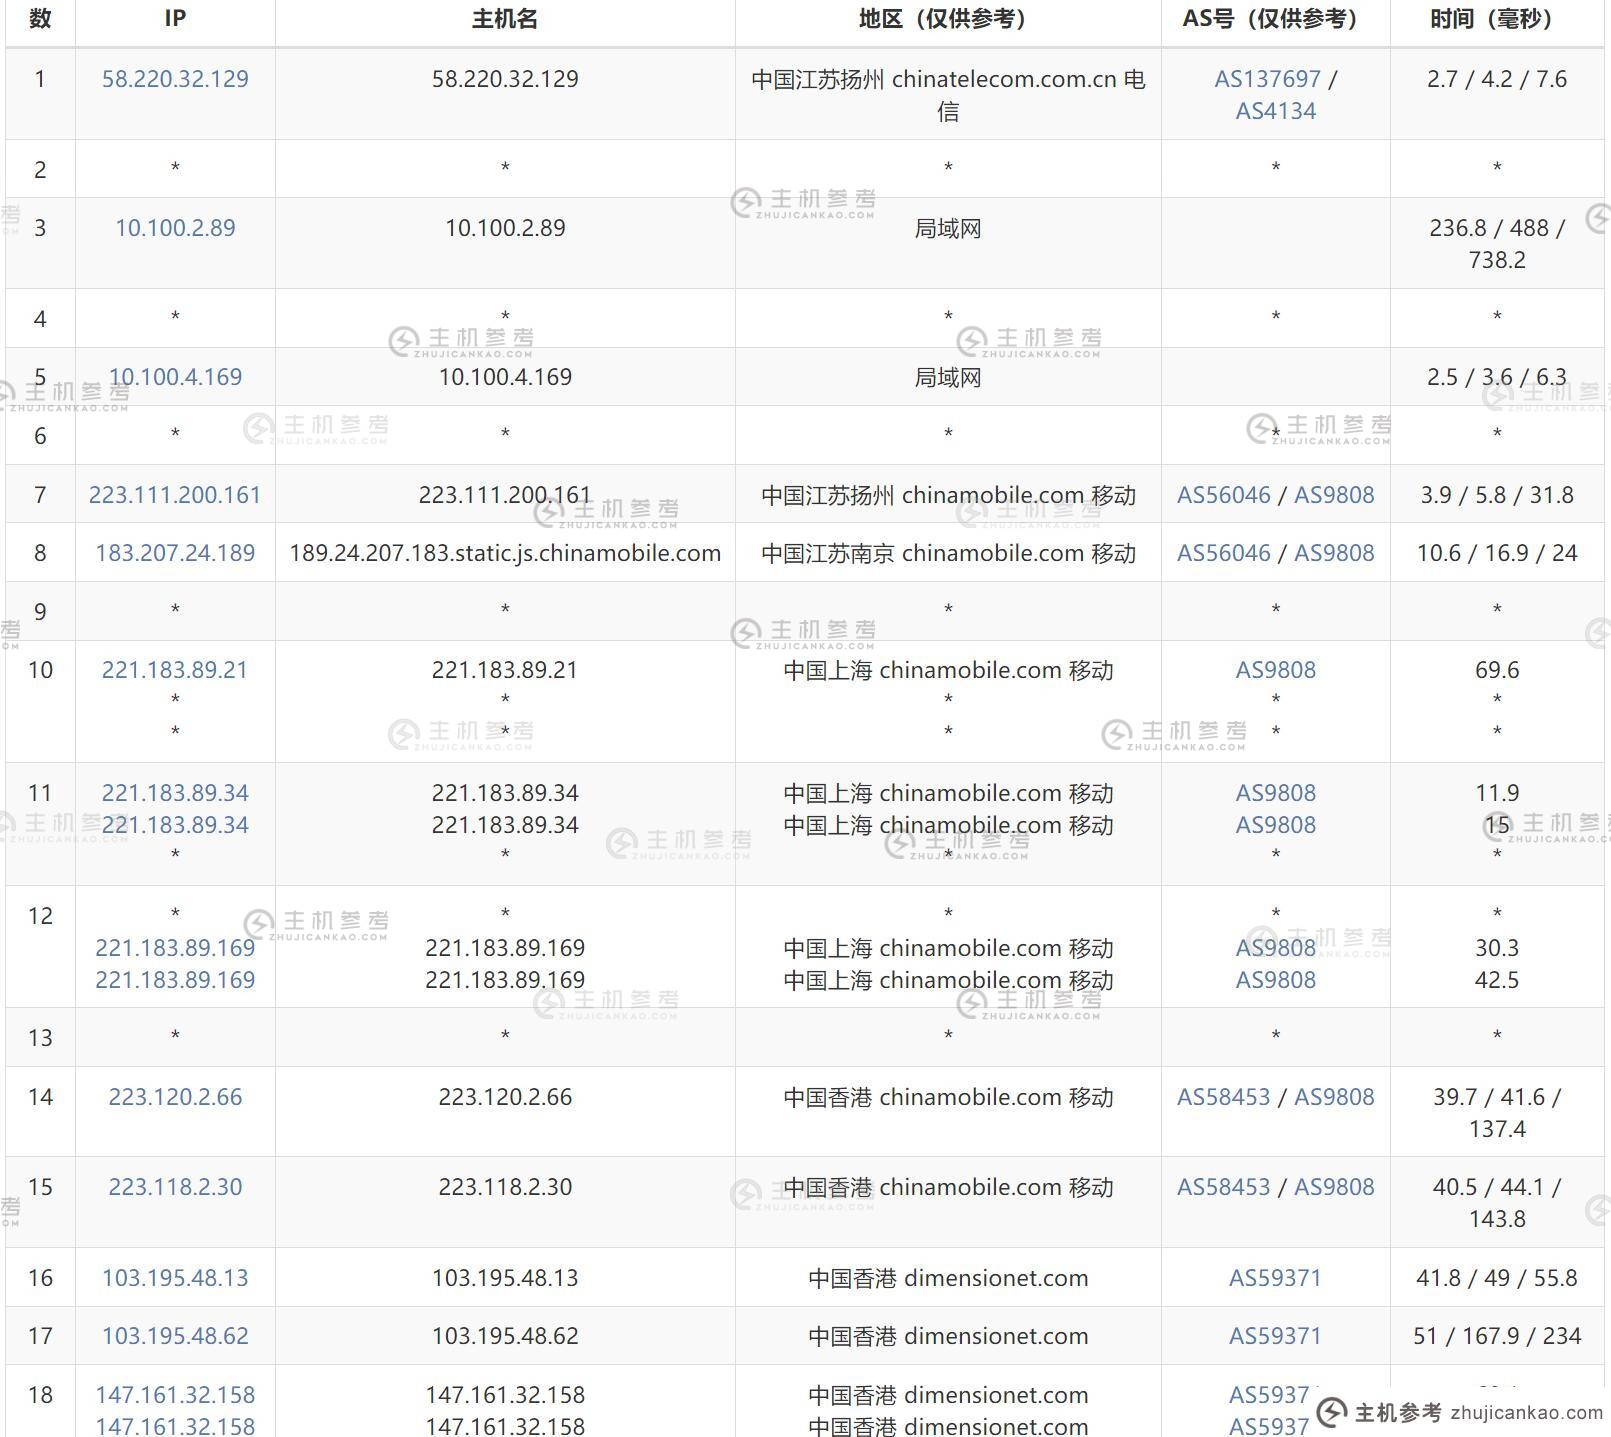Click AS58453 link in hop 14 row
This screenshot has width=1611, height=1437.
coord(1224,1097)
